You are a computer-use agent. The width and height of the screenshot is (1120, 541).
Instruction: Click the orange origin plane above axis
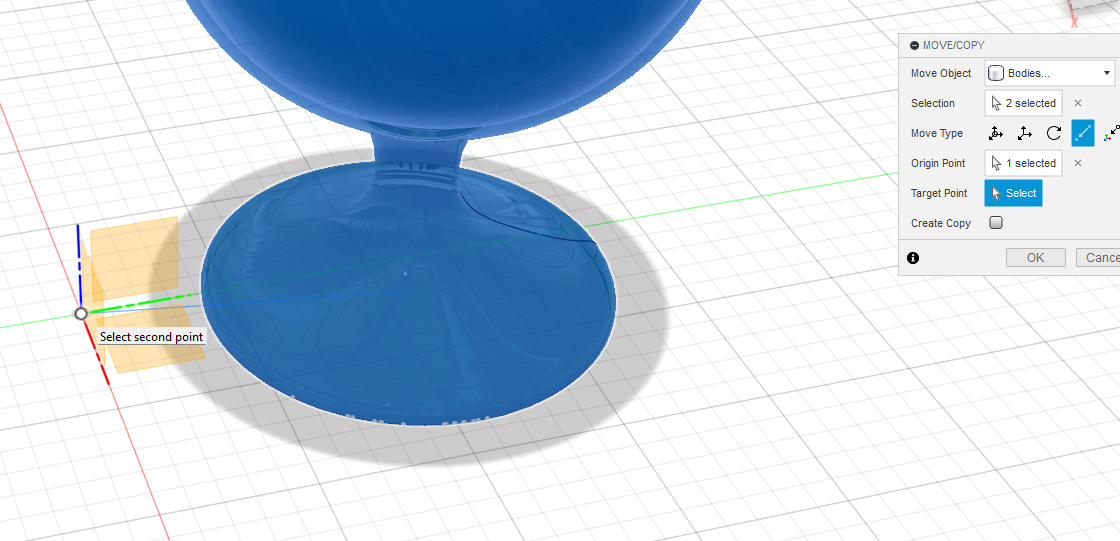[134, 257]
